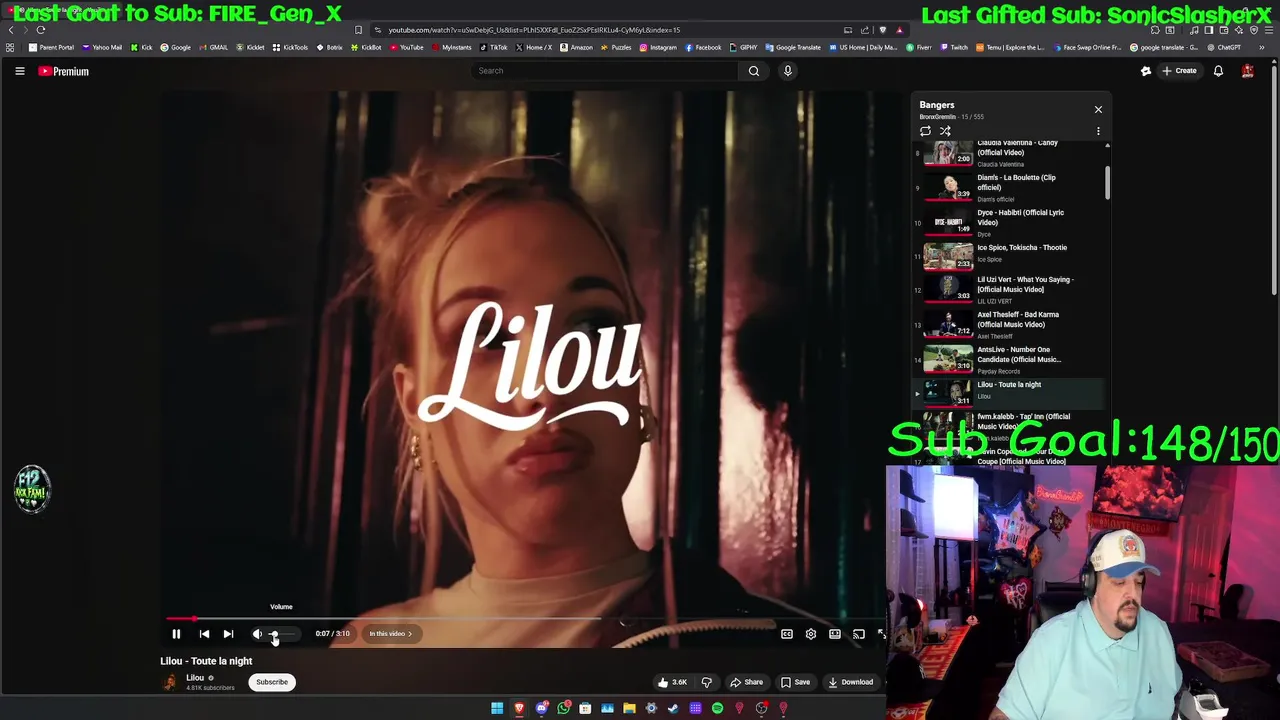Select Claudia Valentina - Candy playlist item
1280x720 pixels.
(x=1008, y=153)
